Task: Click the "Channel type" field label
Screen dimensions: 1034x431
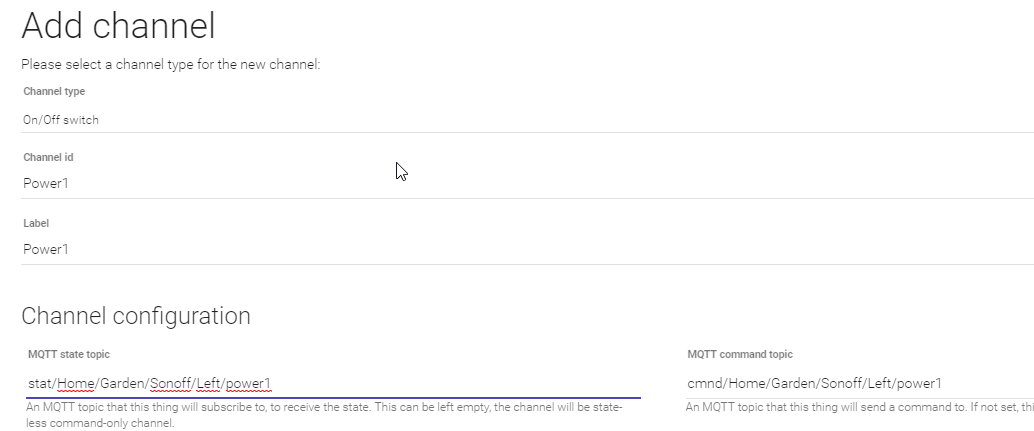Action: click(54, 92)
